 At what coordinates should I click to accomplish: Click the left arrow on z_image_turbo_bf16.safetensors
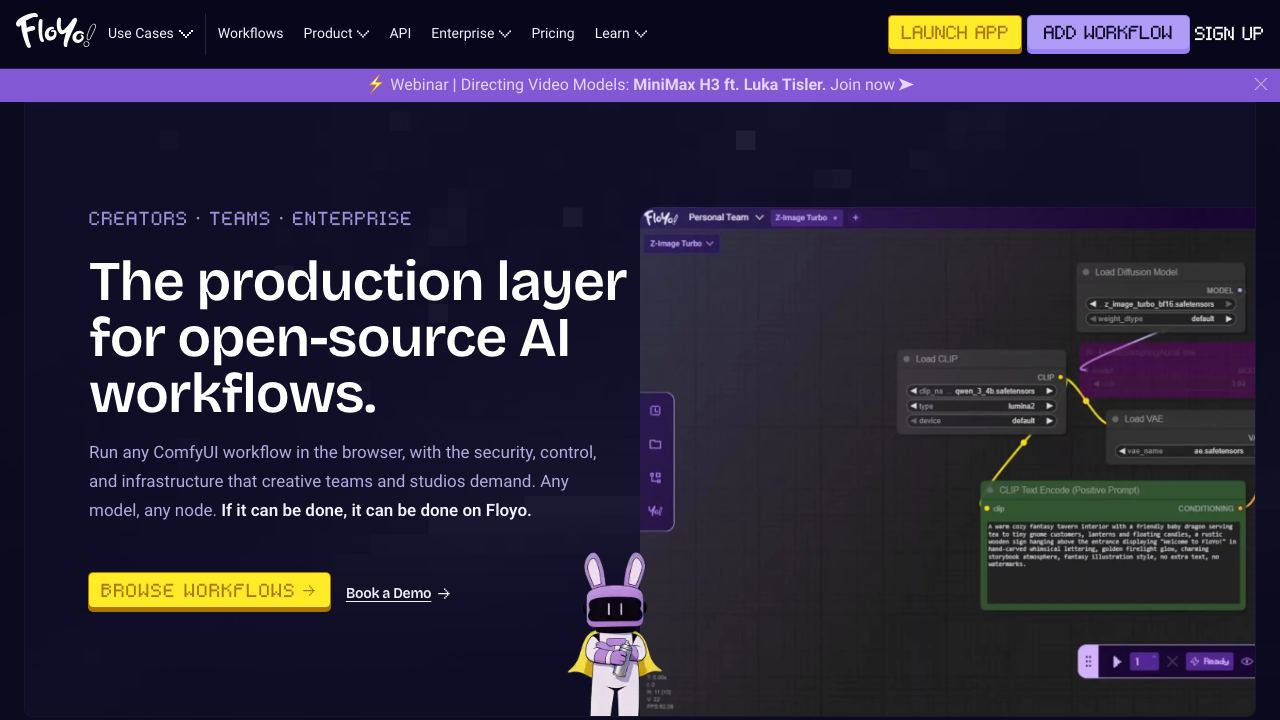[x=1095, y=304]
